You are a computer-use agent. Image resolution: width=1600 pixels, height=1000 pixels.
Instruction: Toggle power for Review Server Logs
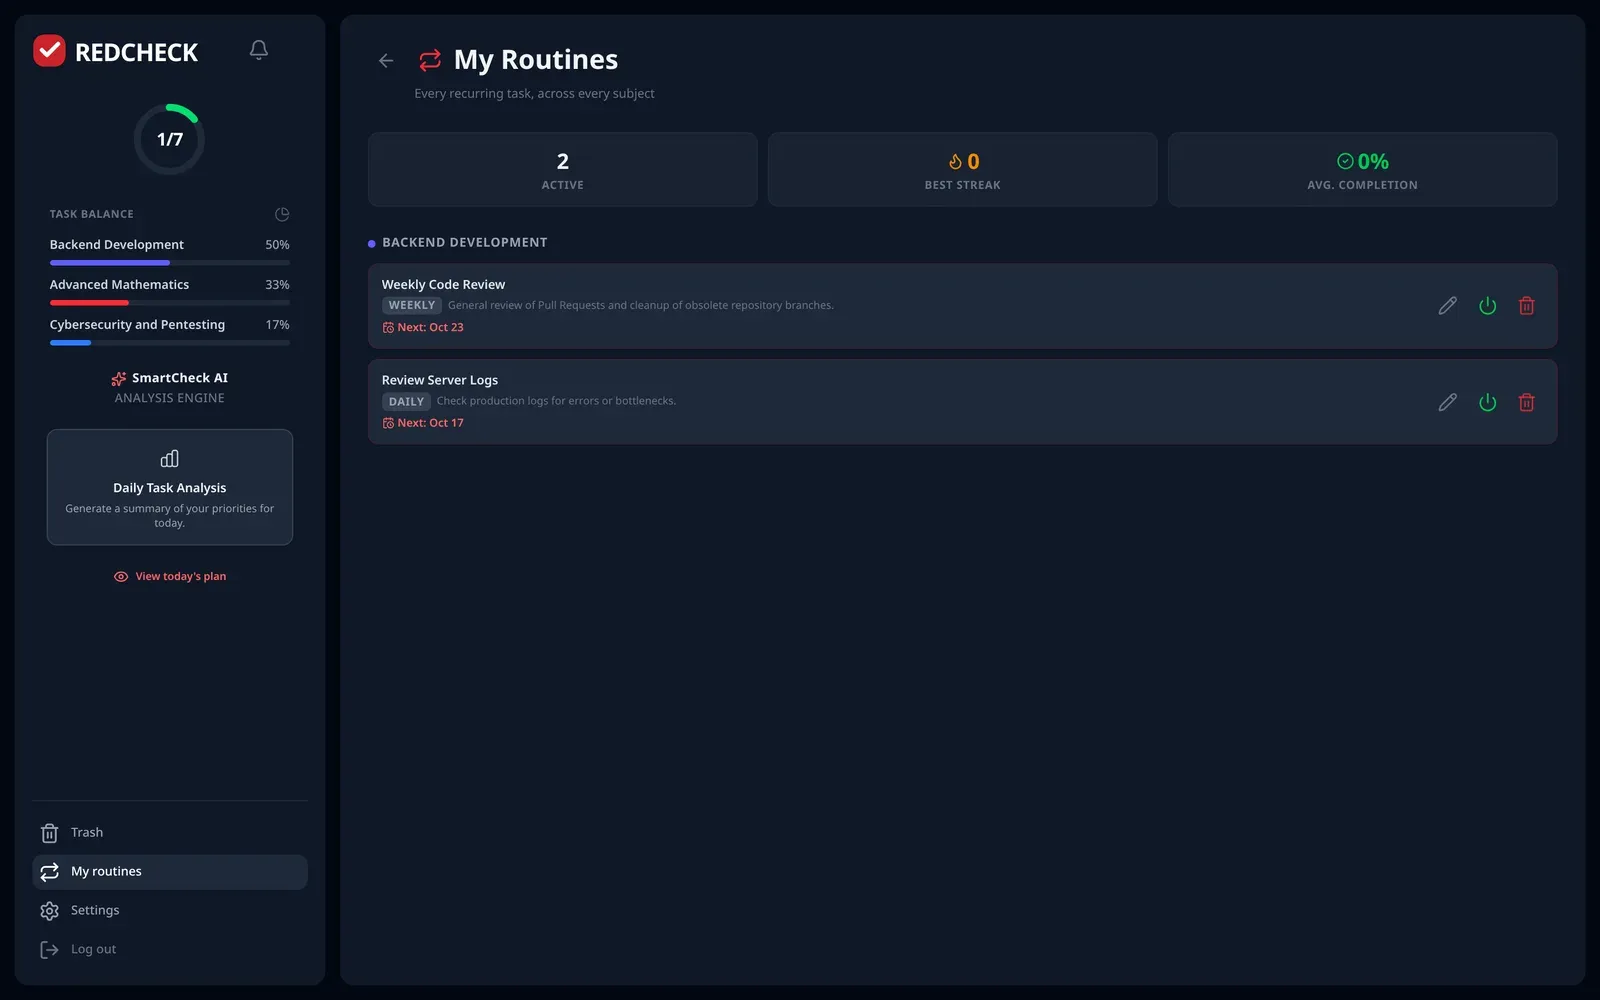pos(1487,402)
